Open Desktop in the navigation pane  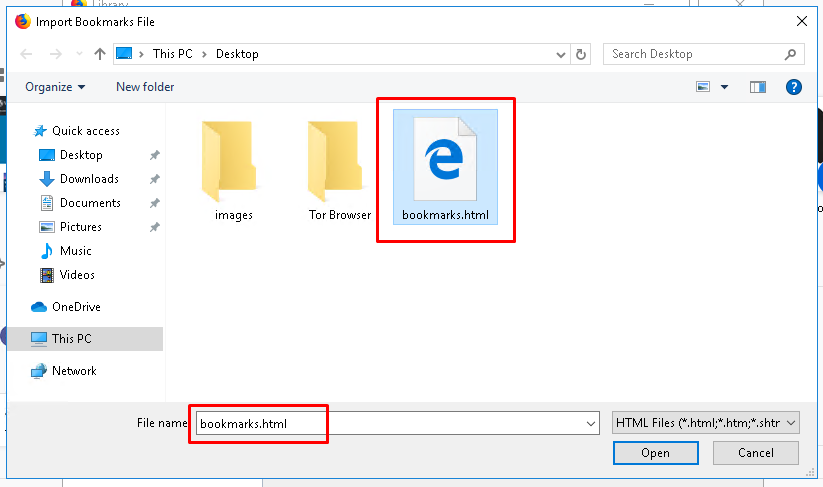click(x=81, y=155)
